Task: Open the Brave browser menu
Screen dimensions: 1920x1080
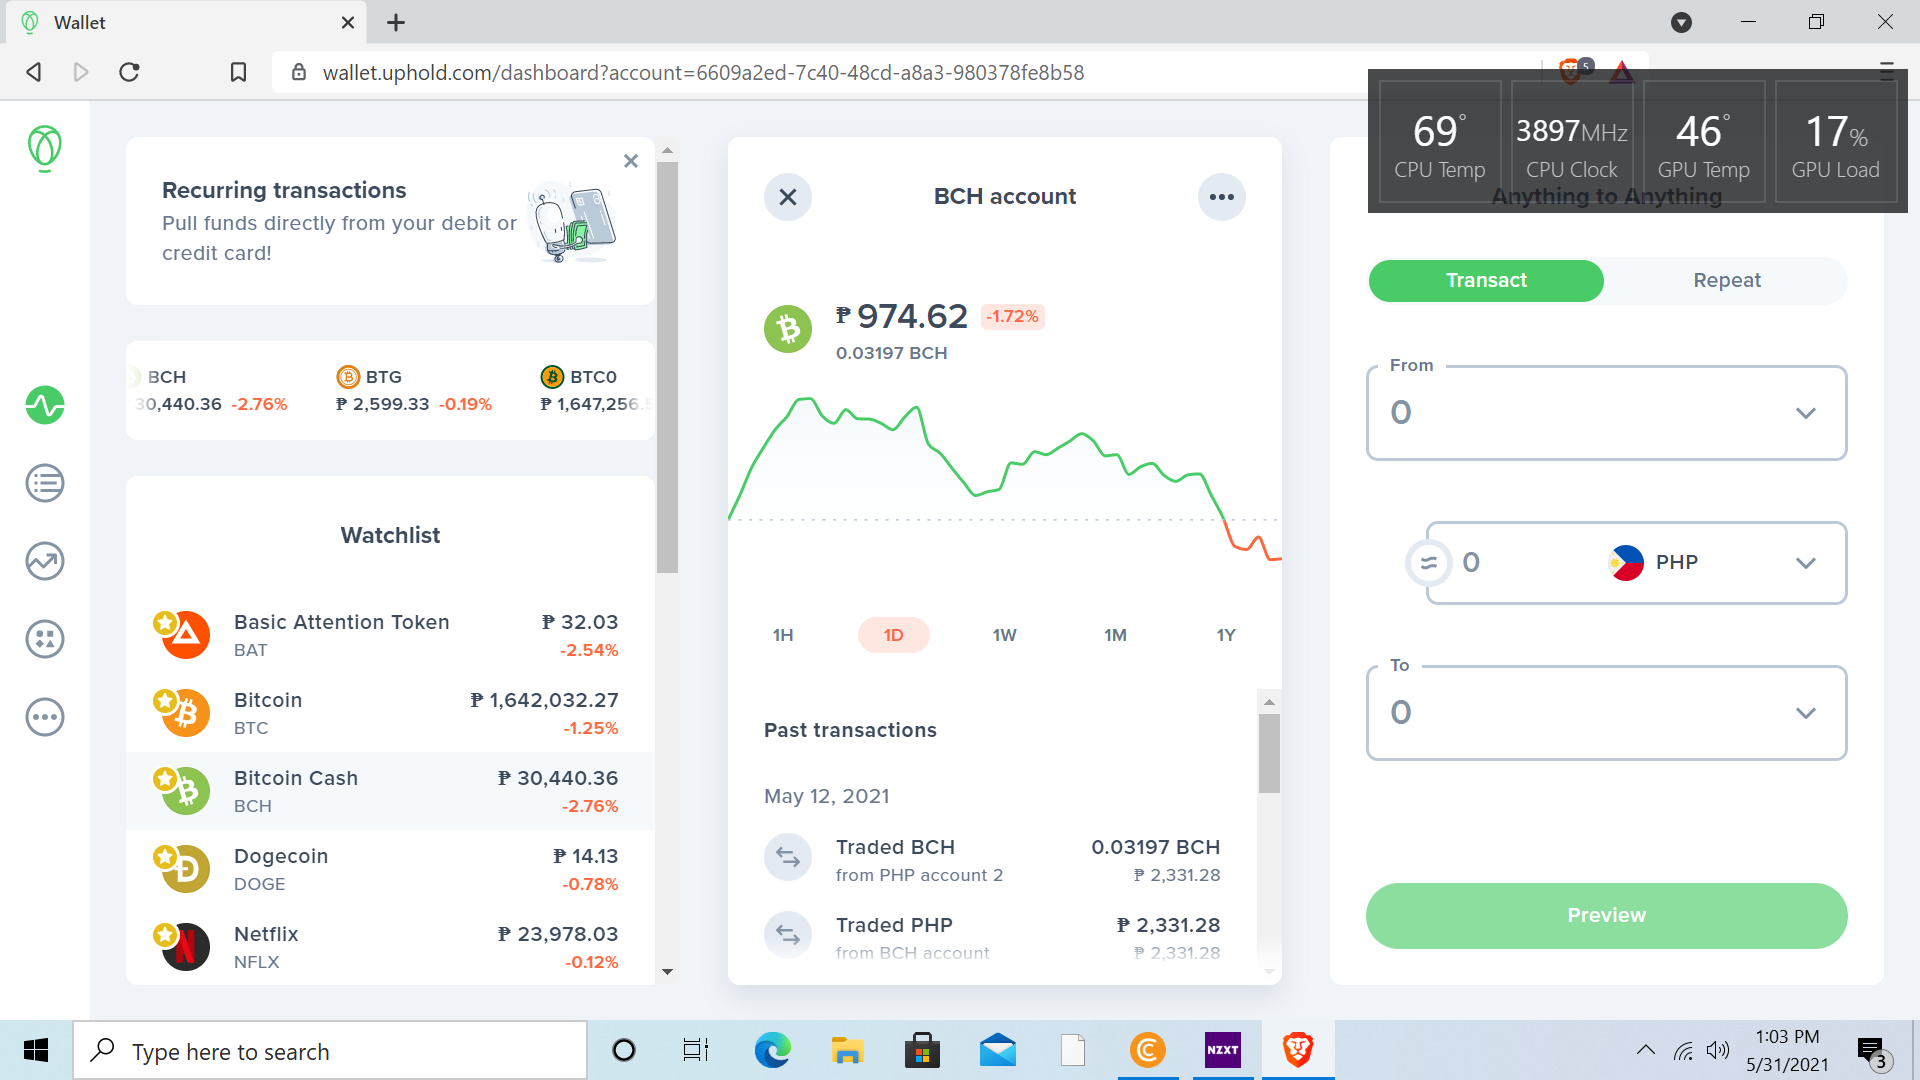Action: 1886,71
